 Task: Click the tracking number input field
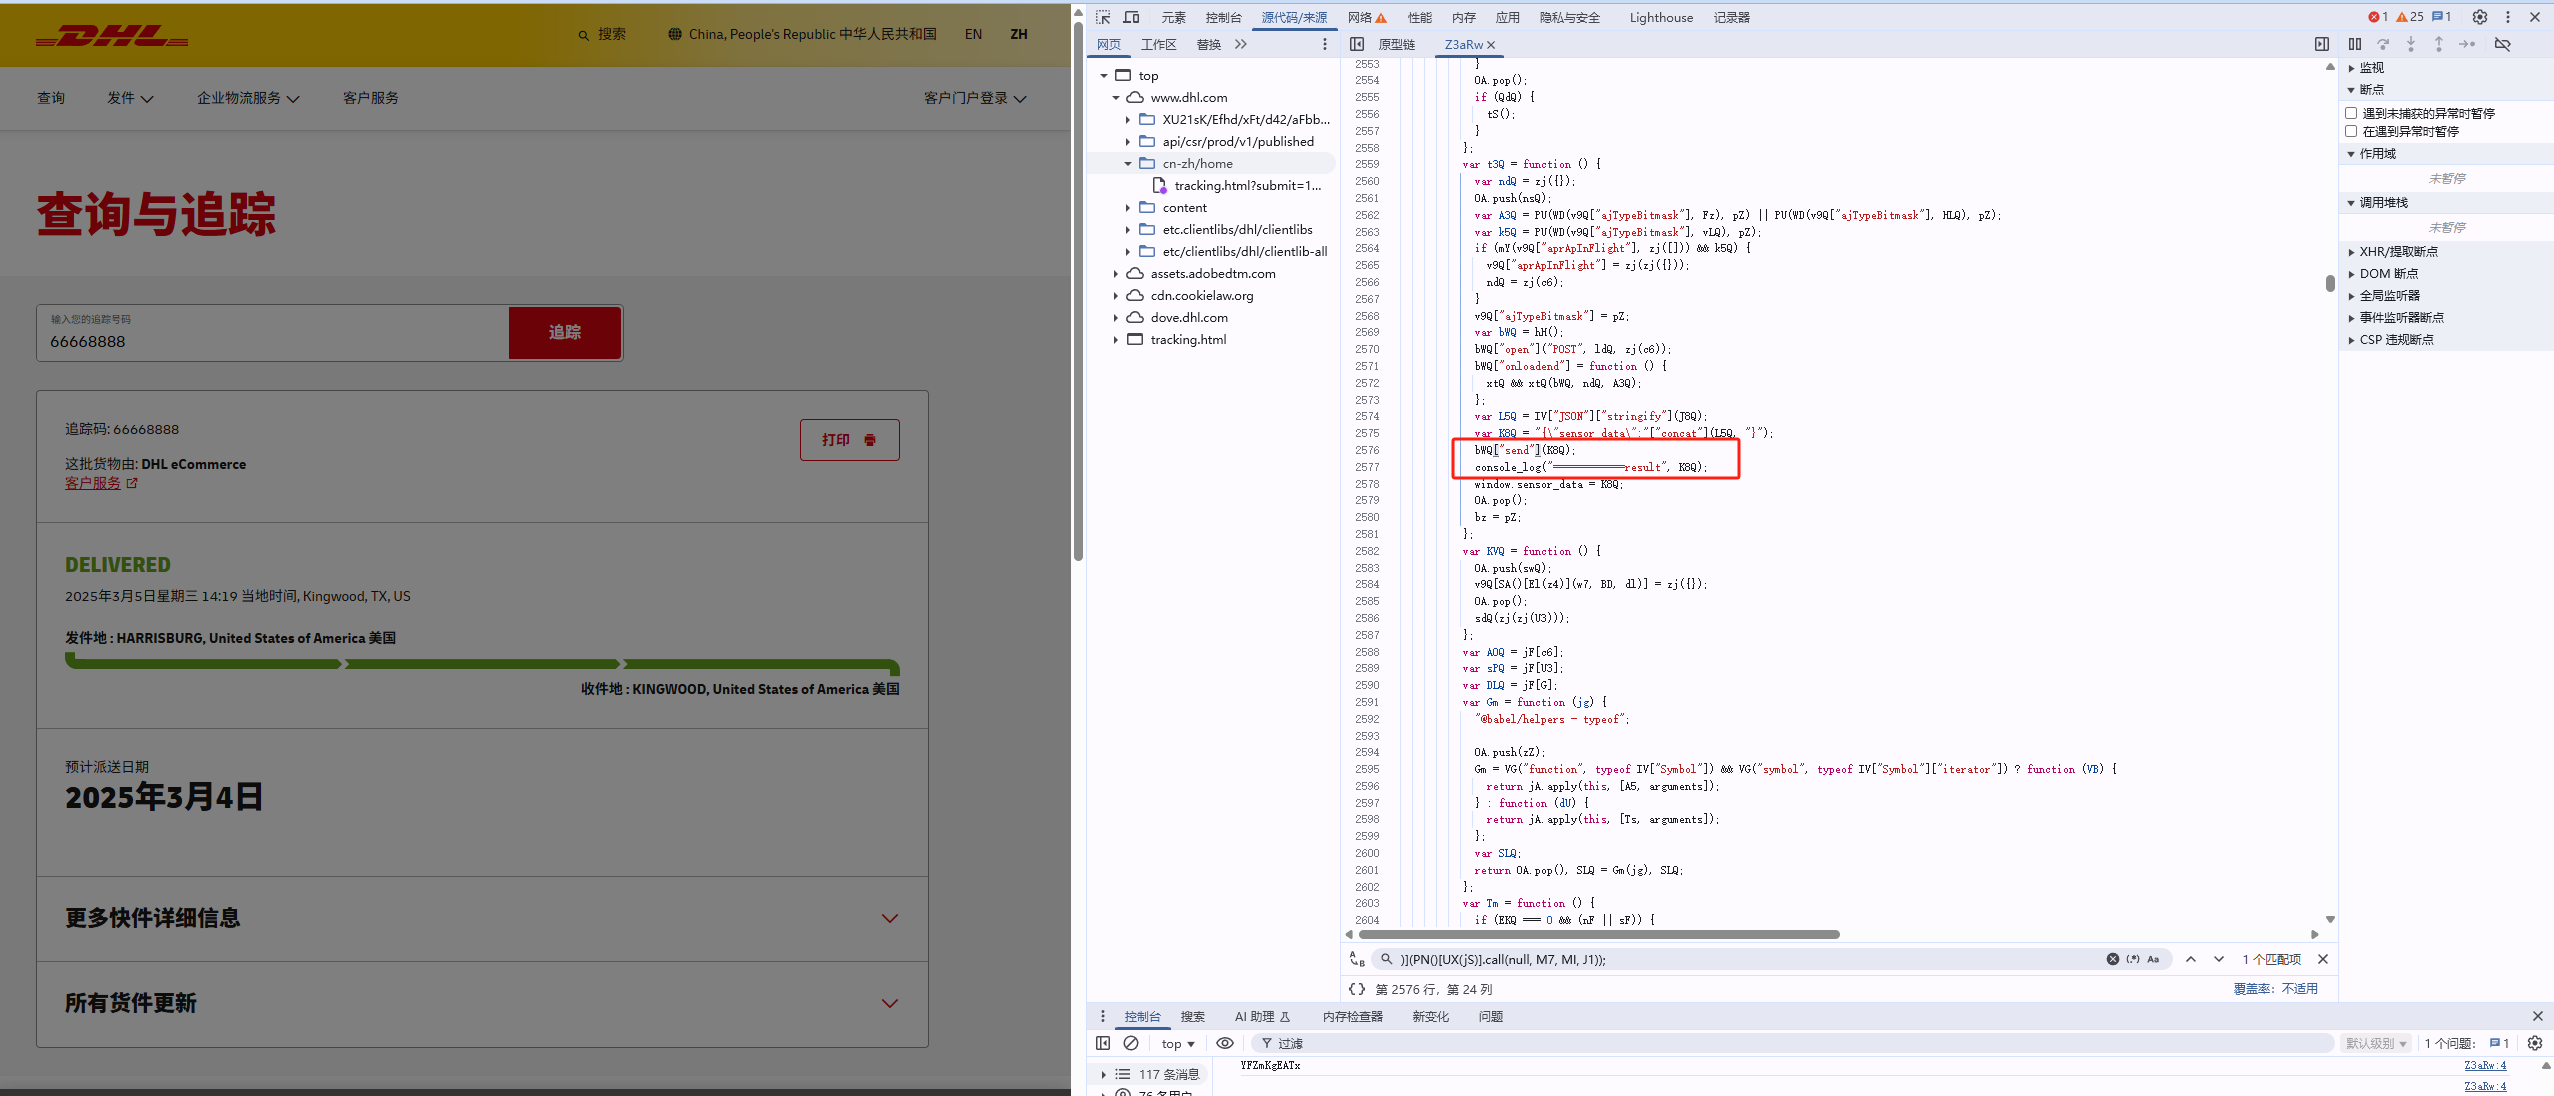tap(273, 341)
